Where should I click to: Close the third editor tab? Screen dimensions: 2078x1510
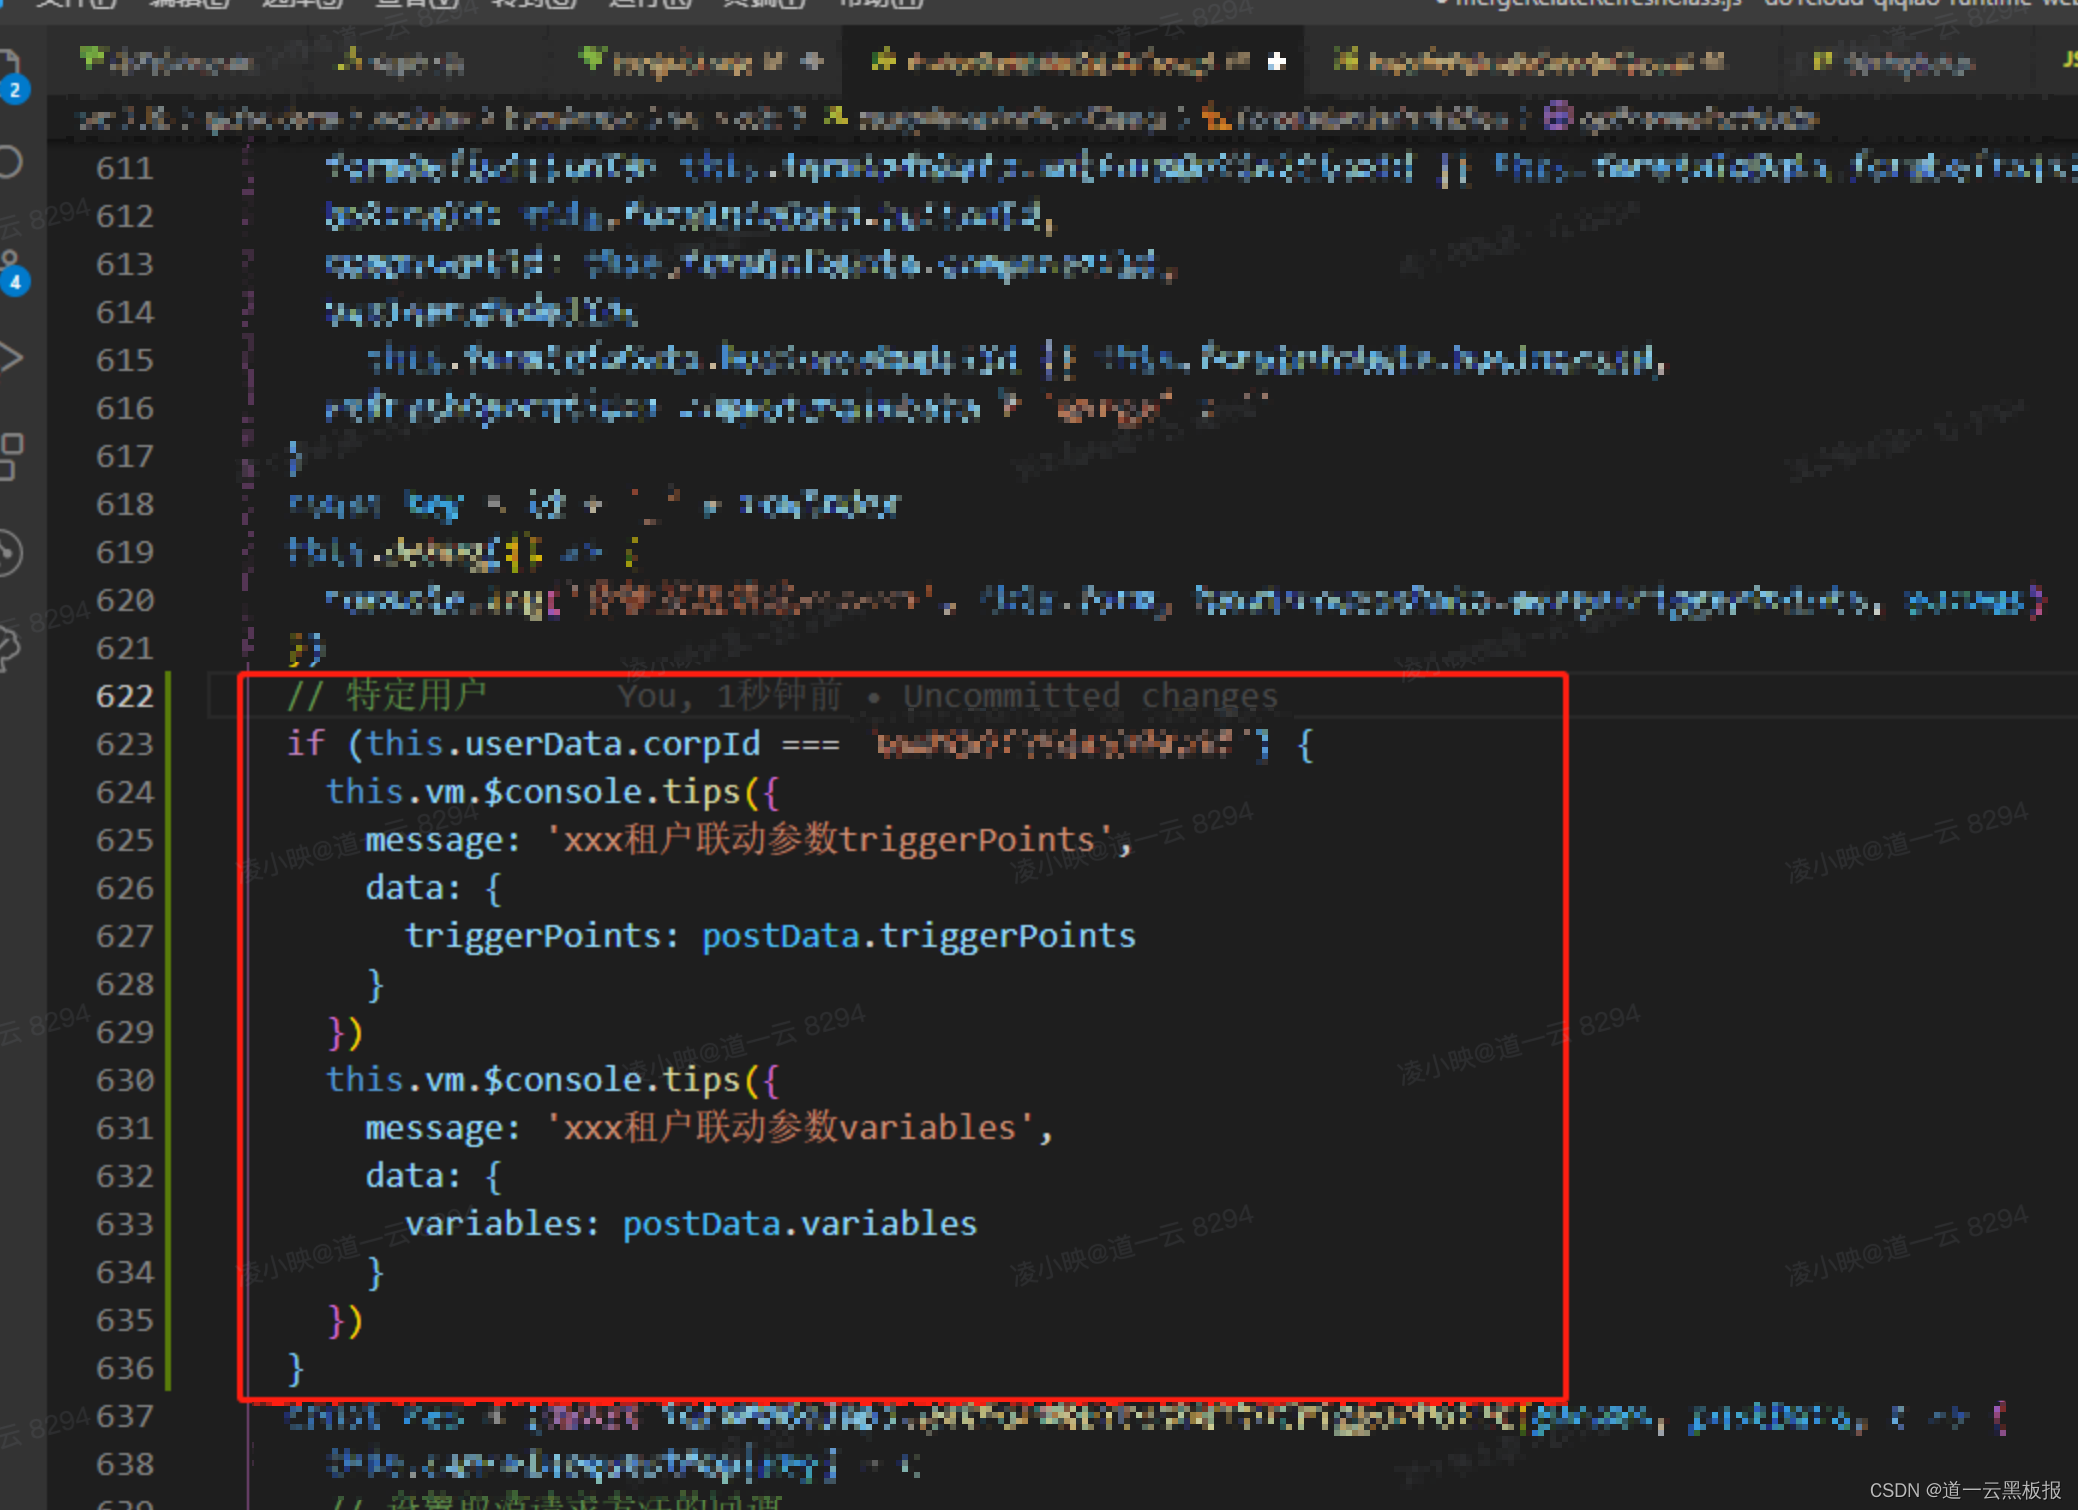(x=813, y=62)
